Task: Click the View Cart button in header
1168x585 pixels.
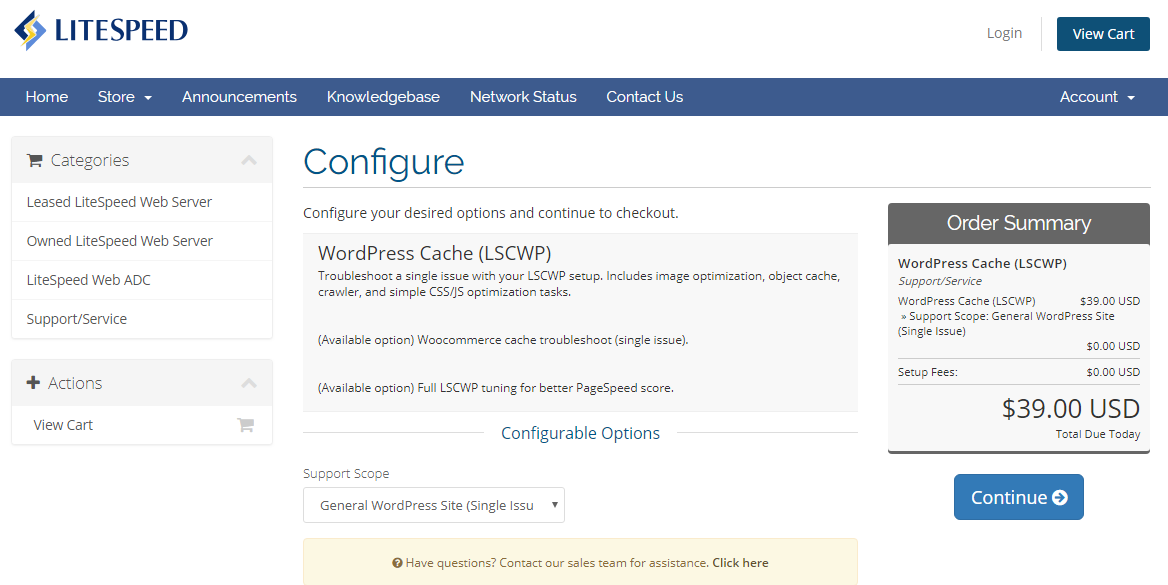Action: [1103, 34]
